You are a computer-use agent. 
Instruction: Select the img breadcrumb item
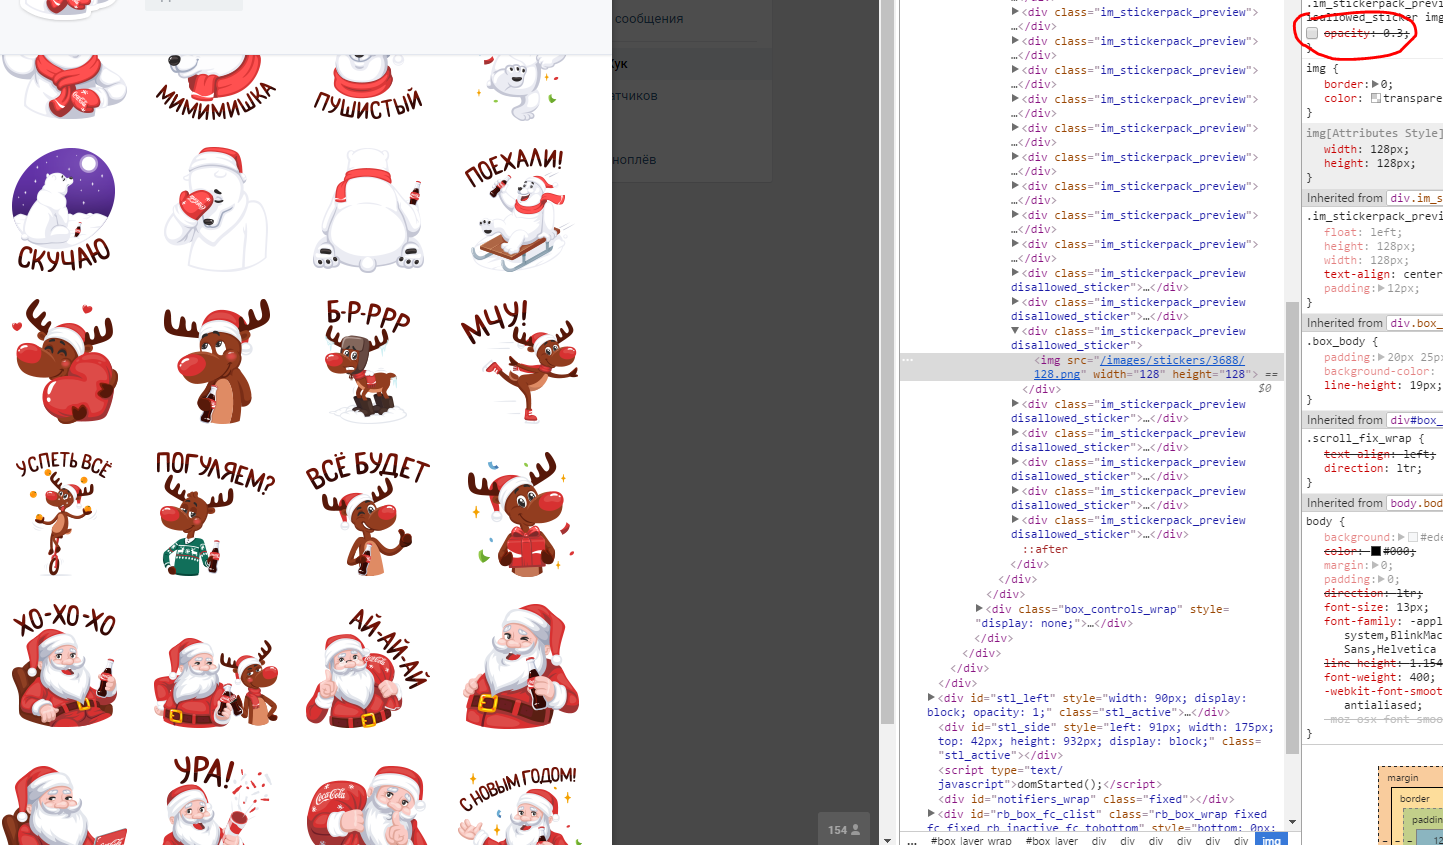click(x=1272, y=840)
